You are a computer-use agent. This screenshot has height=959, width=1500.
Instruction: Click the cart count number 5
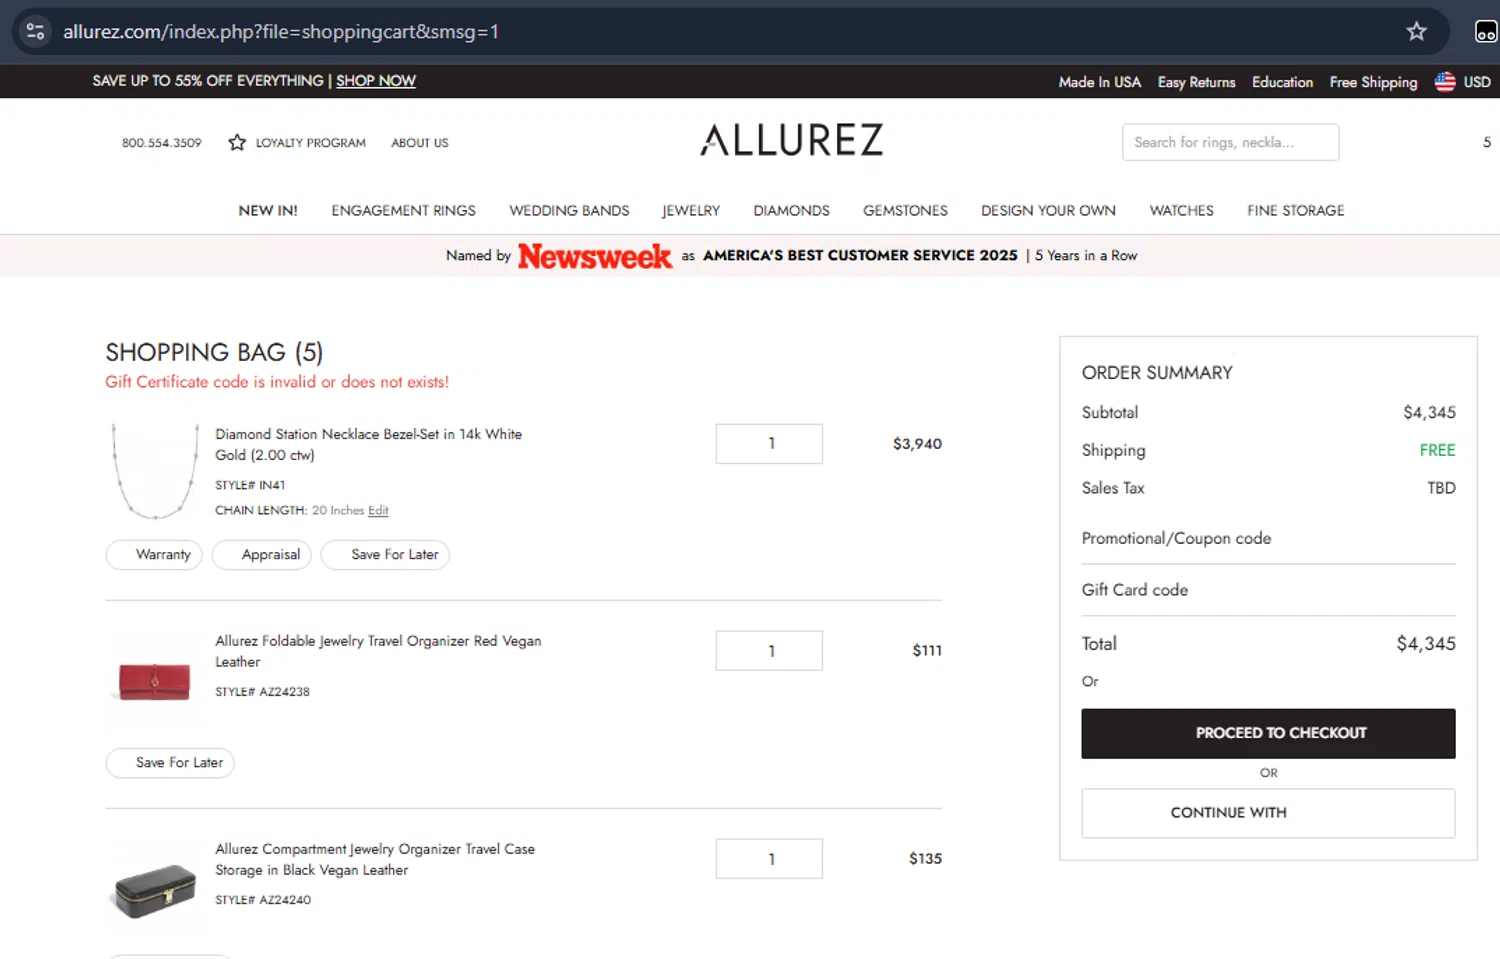coord(1487,142)
